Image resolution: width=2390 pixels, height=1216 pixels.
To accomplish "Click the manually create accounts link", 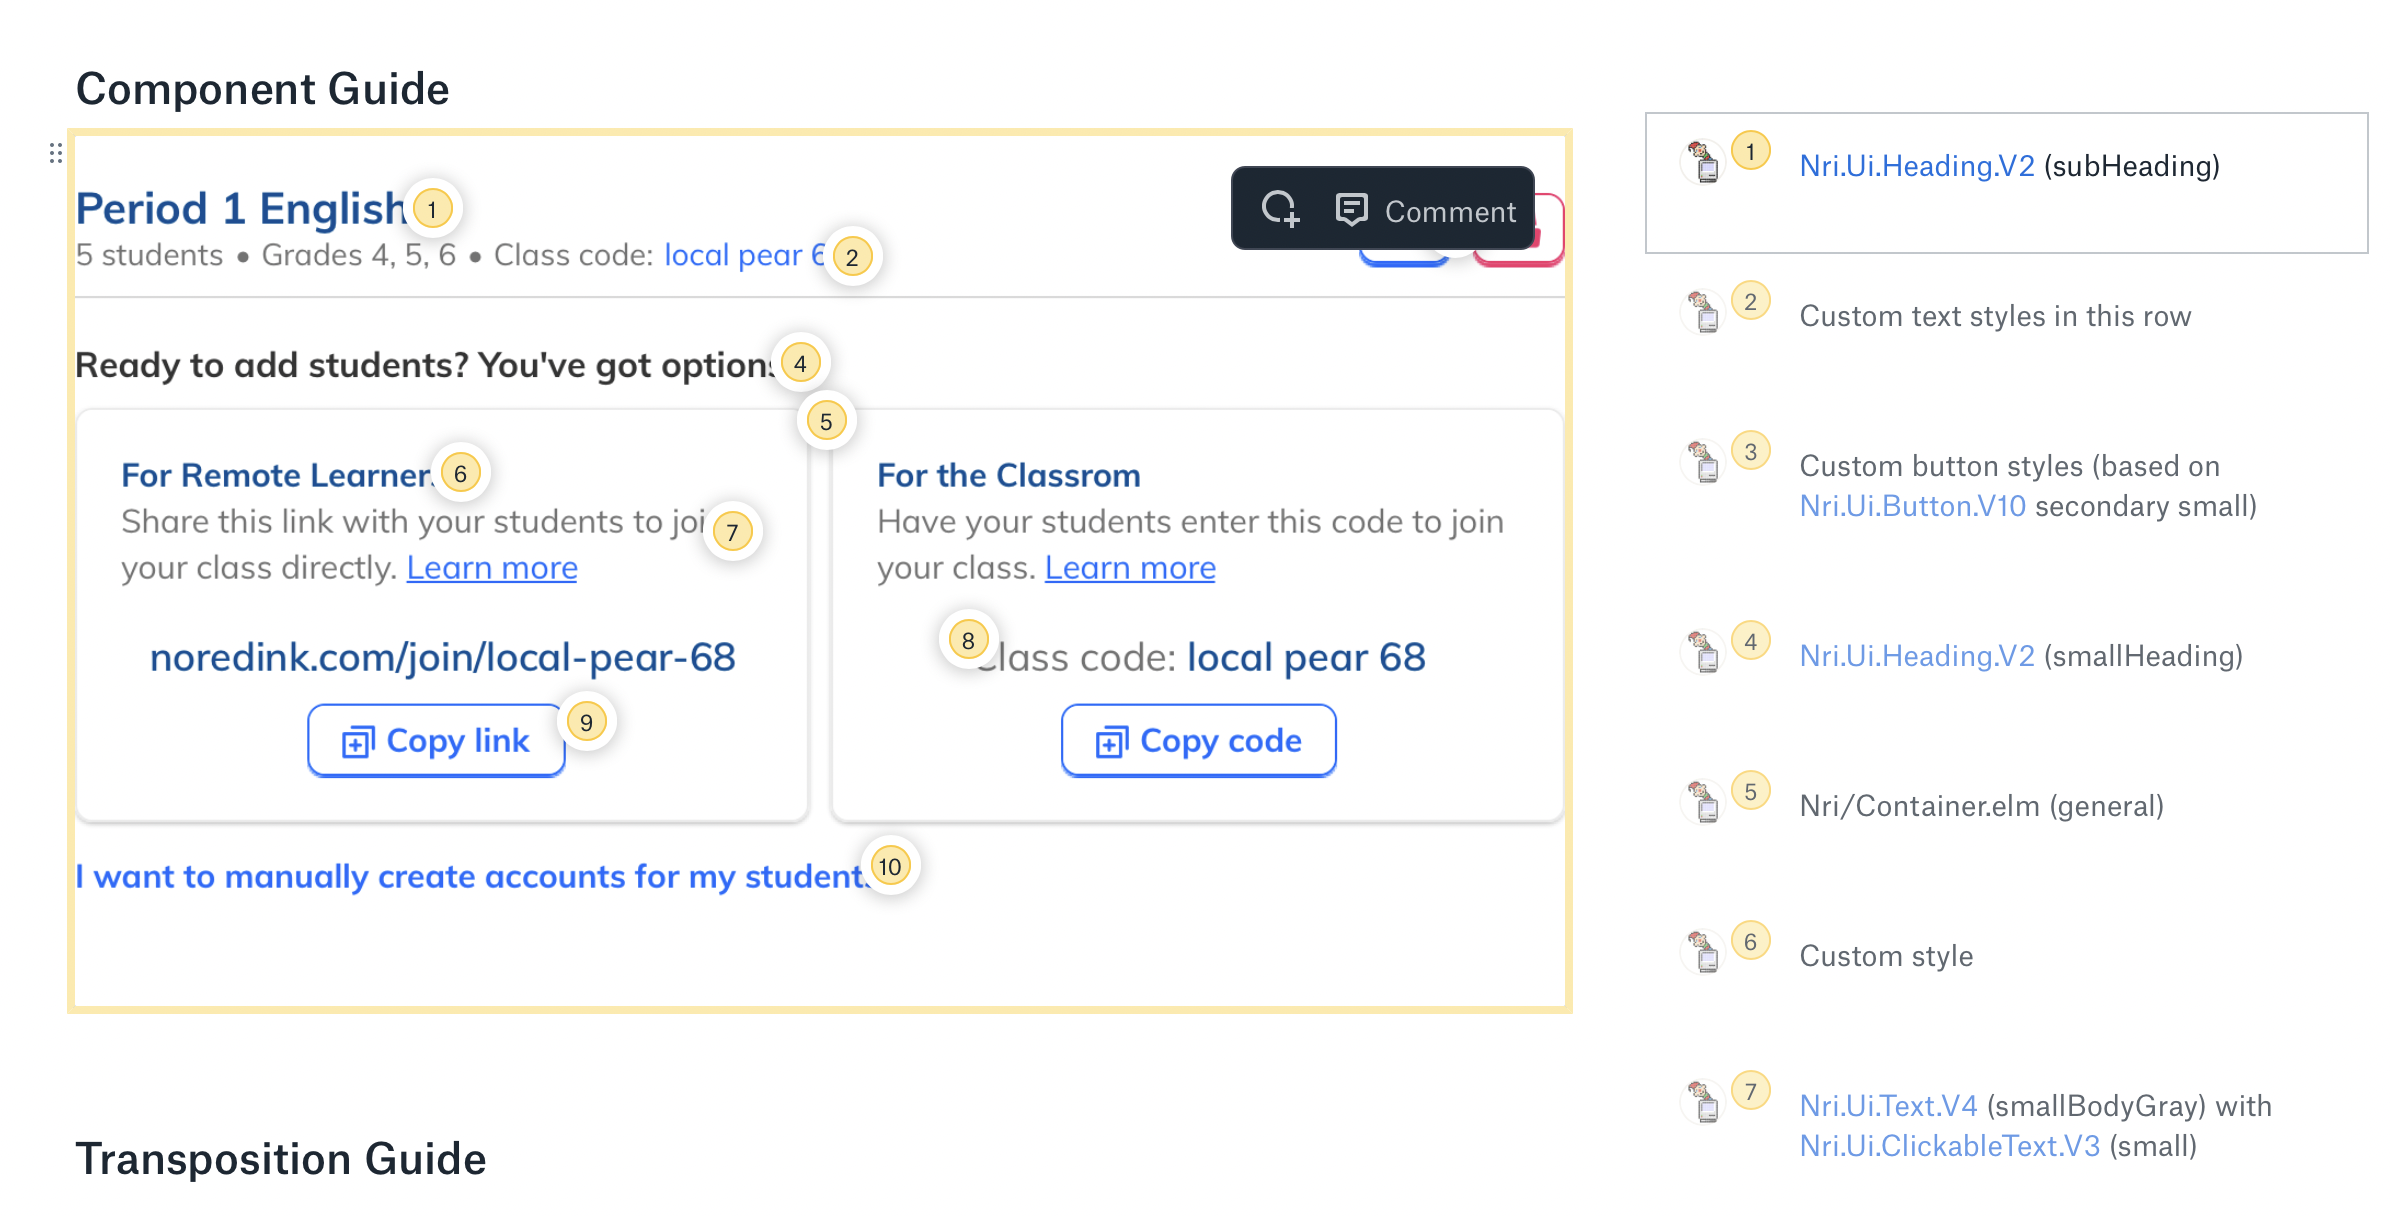I will tap(470, 877).
